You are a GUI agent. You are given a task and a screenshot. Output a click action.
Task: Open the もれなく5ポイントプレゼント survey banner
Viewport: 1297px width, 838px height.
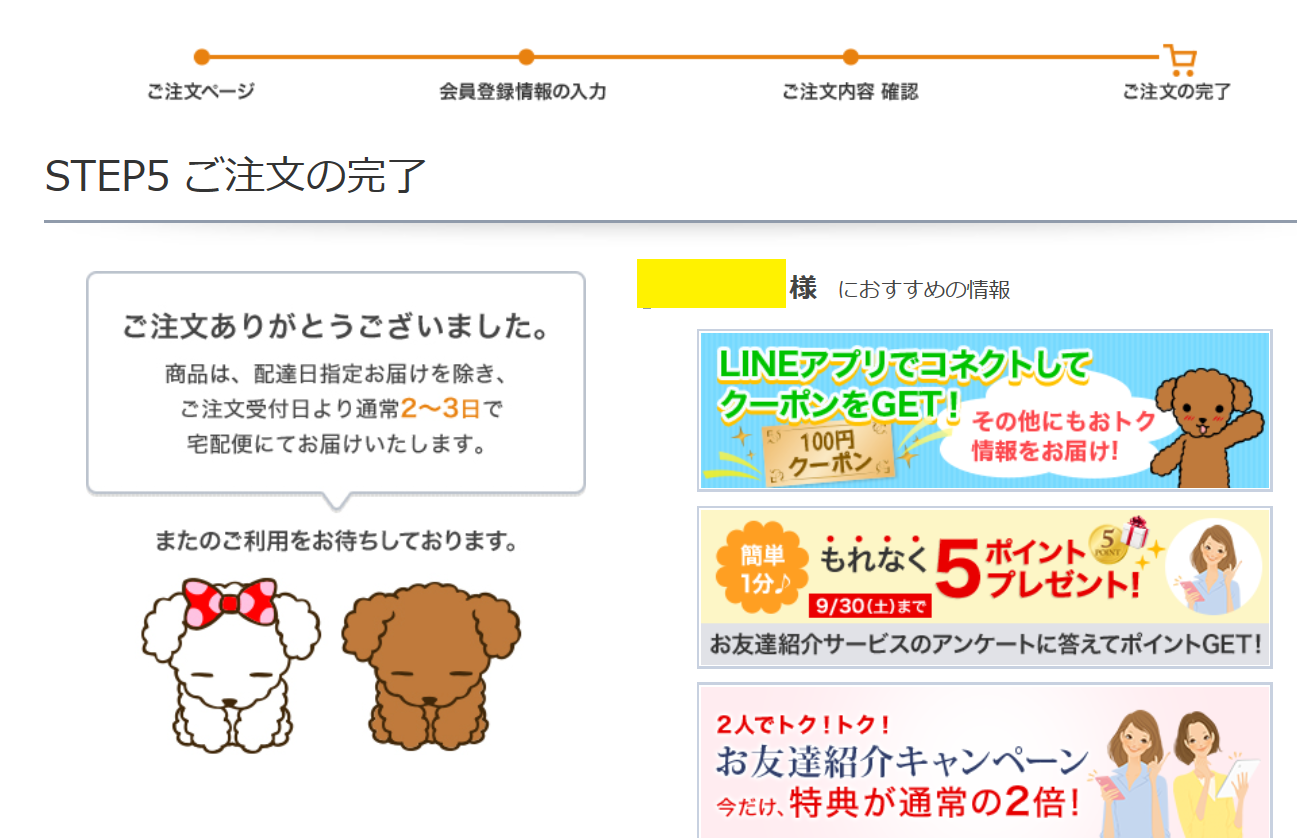984,587
